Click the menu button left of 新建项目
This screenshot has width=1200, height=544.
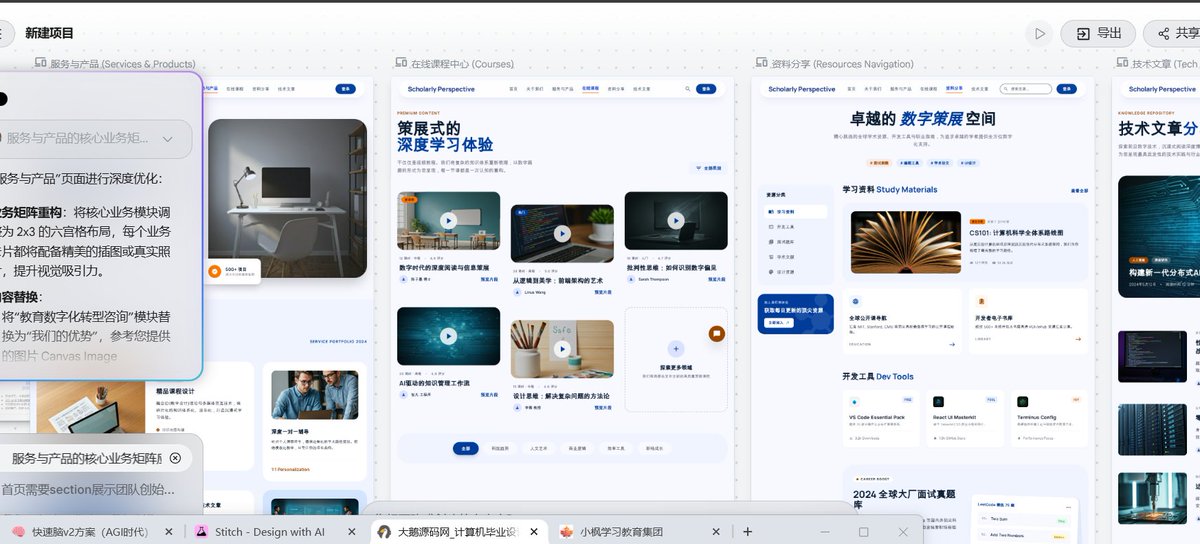click(3, 33)
